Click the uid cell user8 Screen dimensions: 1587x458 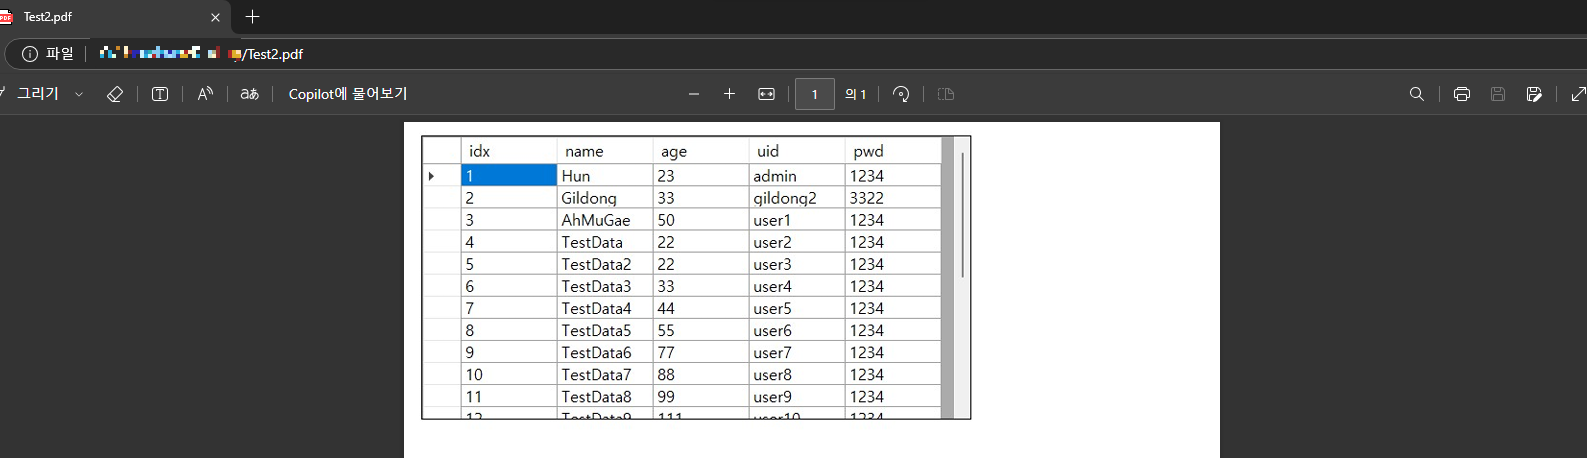pos(797,374)
